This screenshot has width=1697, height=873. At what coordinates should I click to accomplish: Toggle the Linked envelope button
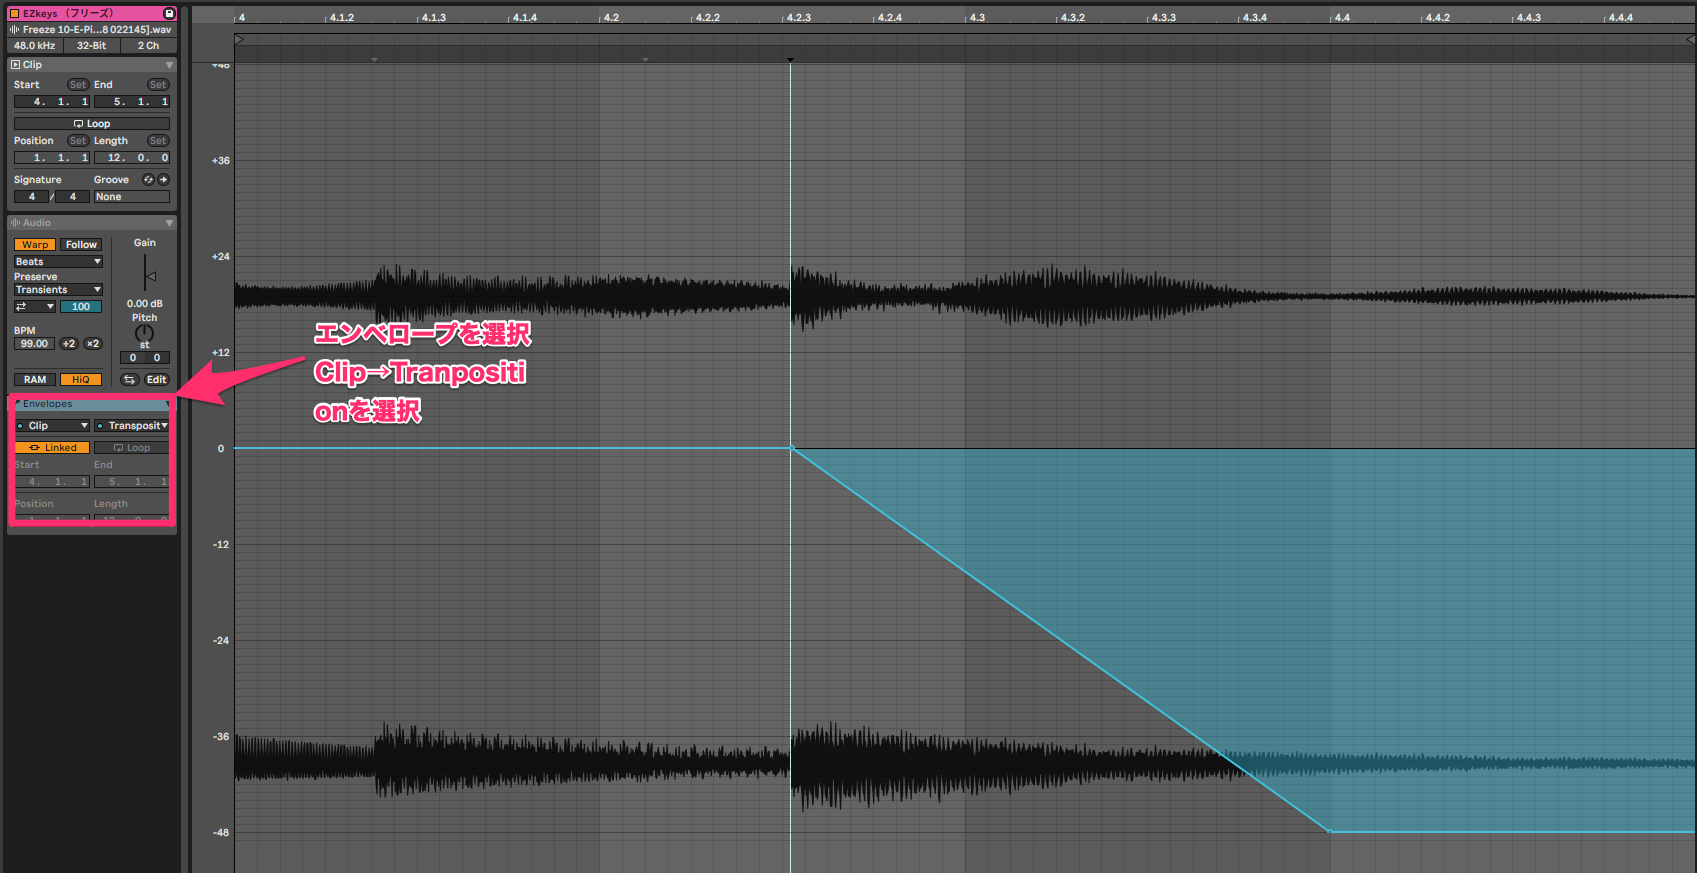pyautogui.click(x=52, y=448)
